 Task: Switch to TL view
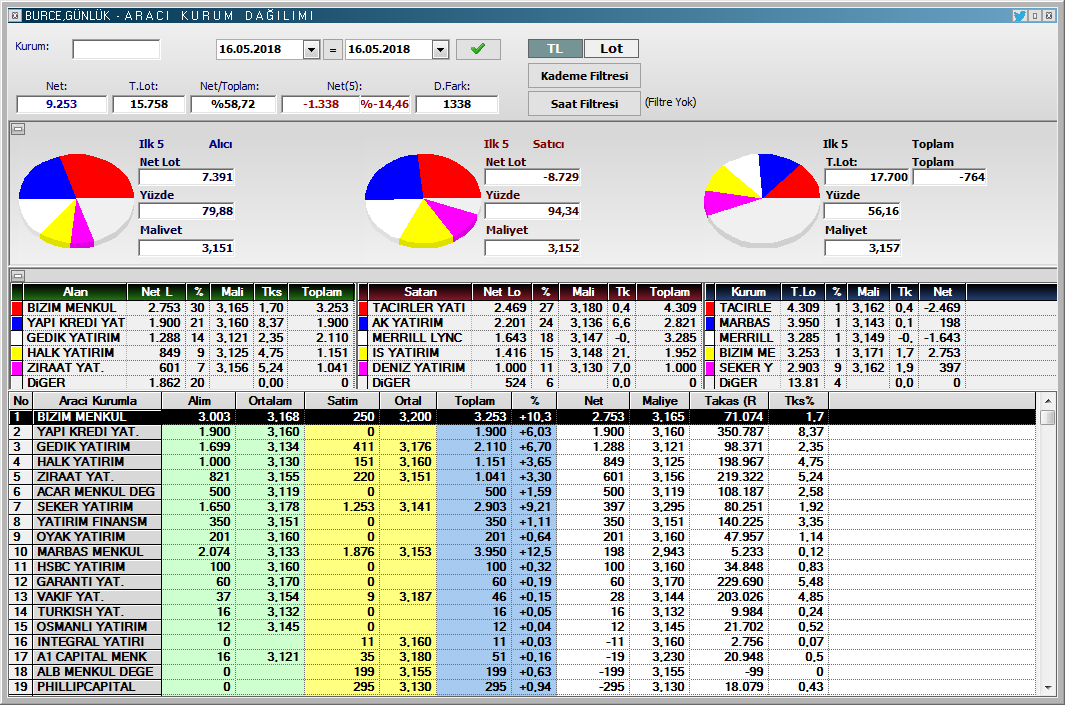click(555, 49)
